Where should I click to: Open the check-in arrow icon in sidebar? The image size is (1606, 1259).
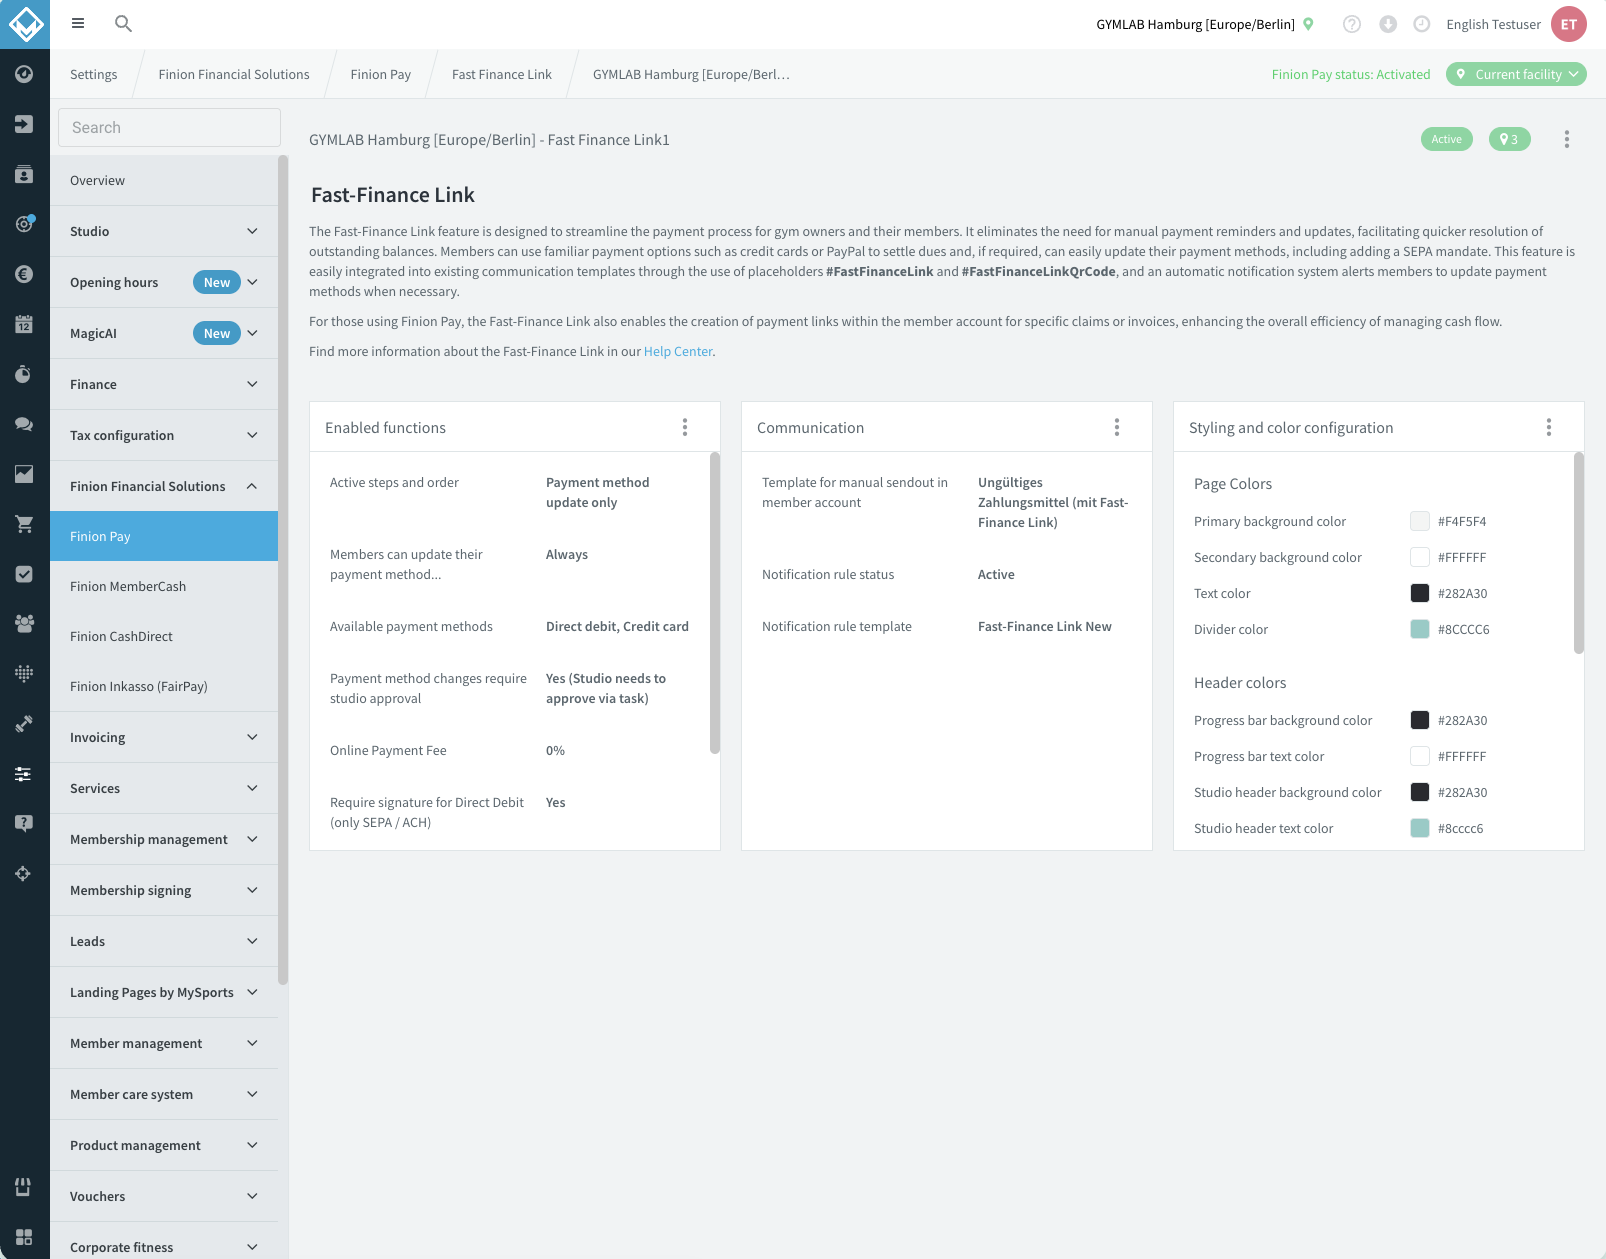(x=24, y=124)
